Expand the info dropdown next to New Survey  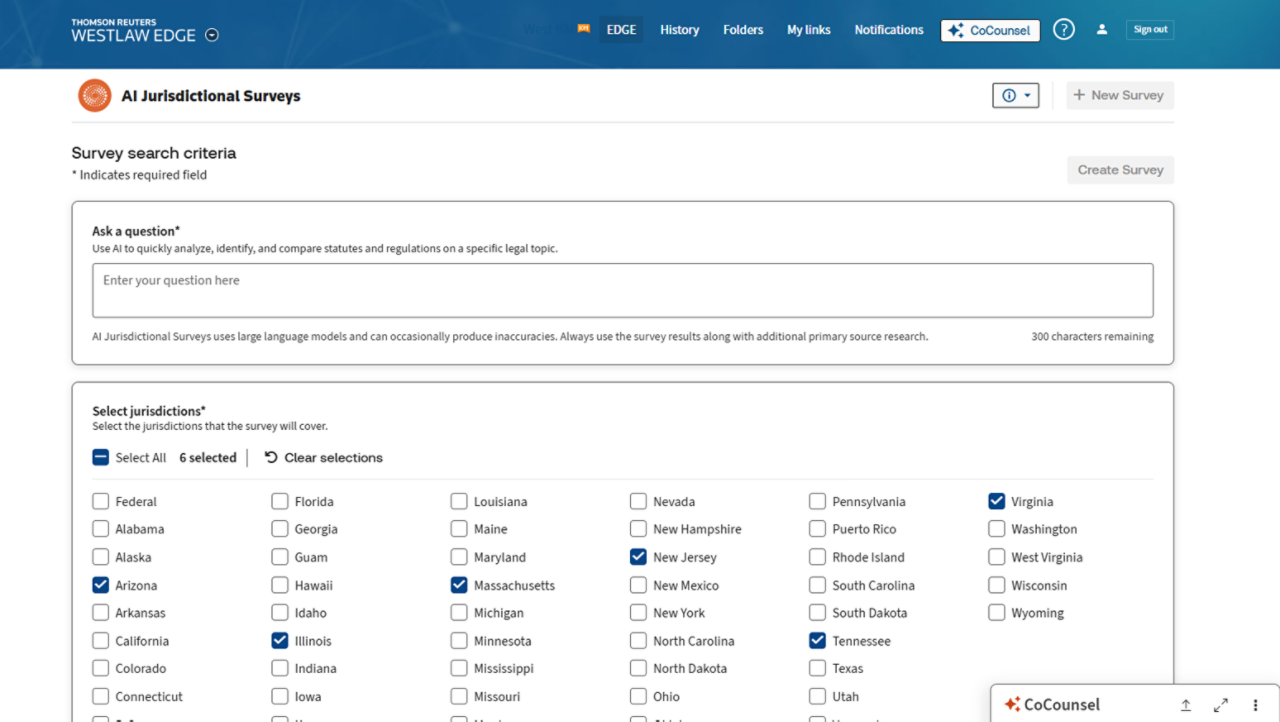tap(1015, 96)
